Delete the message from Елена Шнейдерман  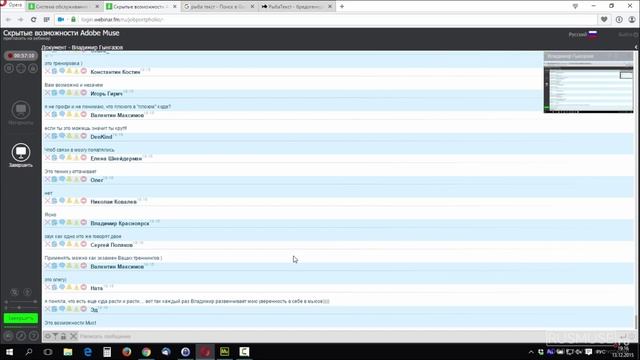click(48, 158)
